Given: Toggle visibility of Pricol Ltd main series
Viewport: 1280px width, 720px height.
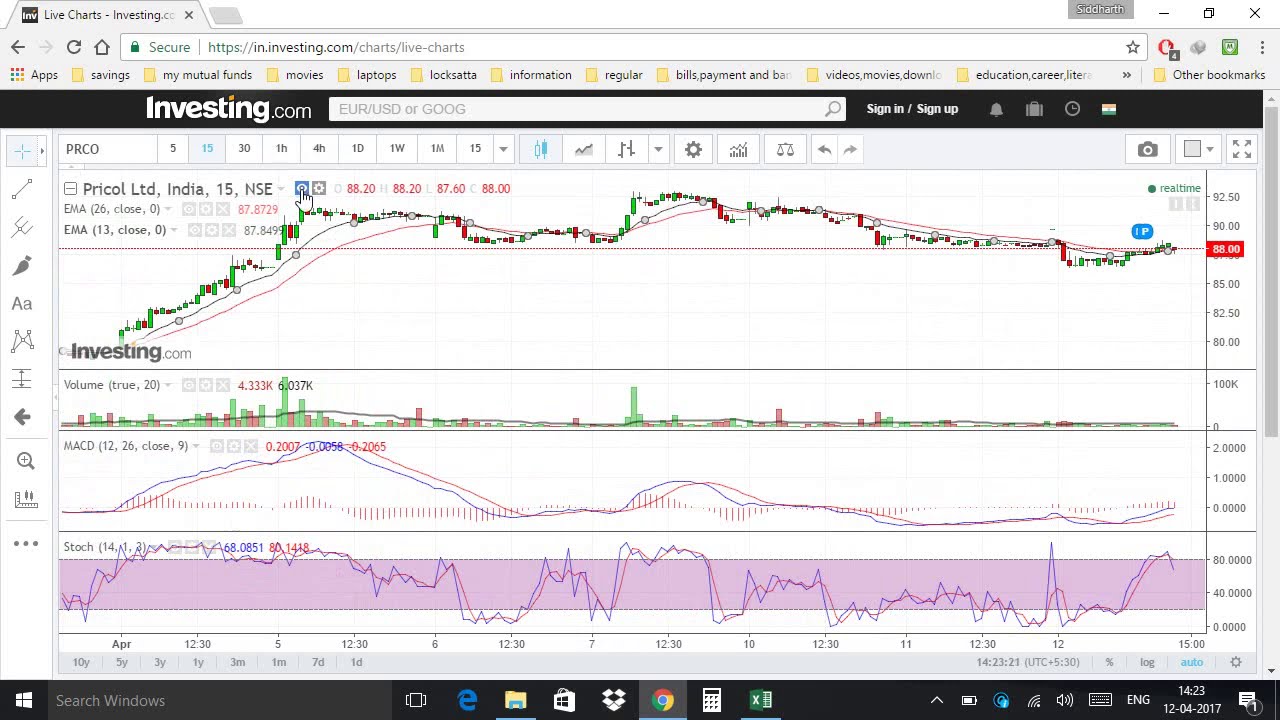Looking at the screenshot, I should (x=302, y=188).
